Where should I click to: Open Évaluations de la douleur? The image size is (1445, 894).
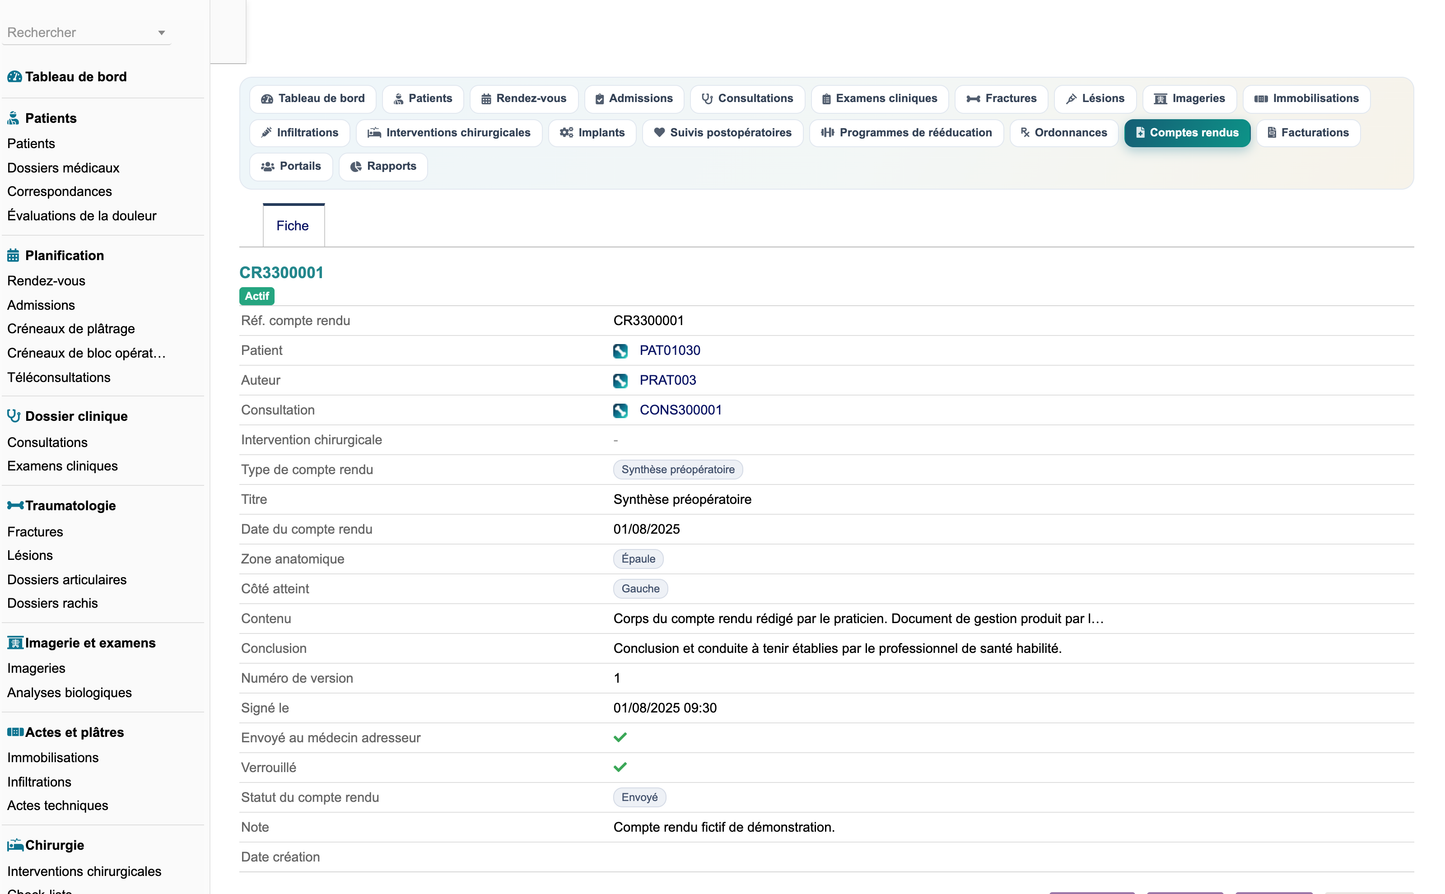[x=82, y=216]
